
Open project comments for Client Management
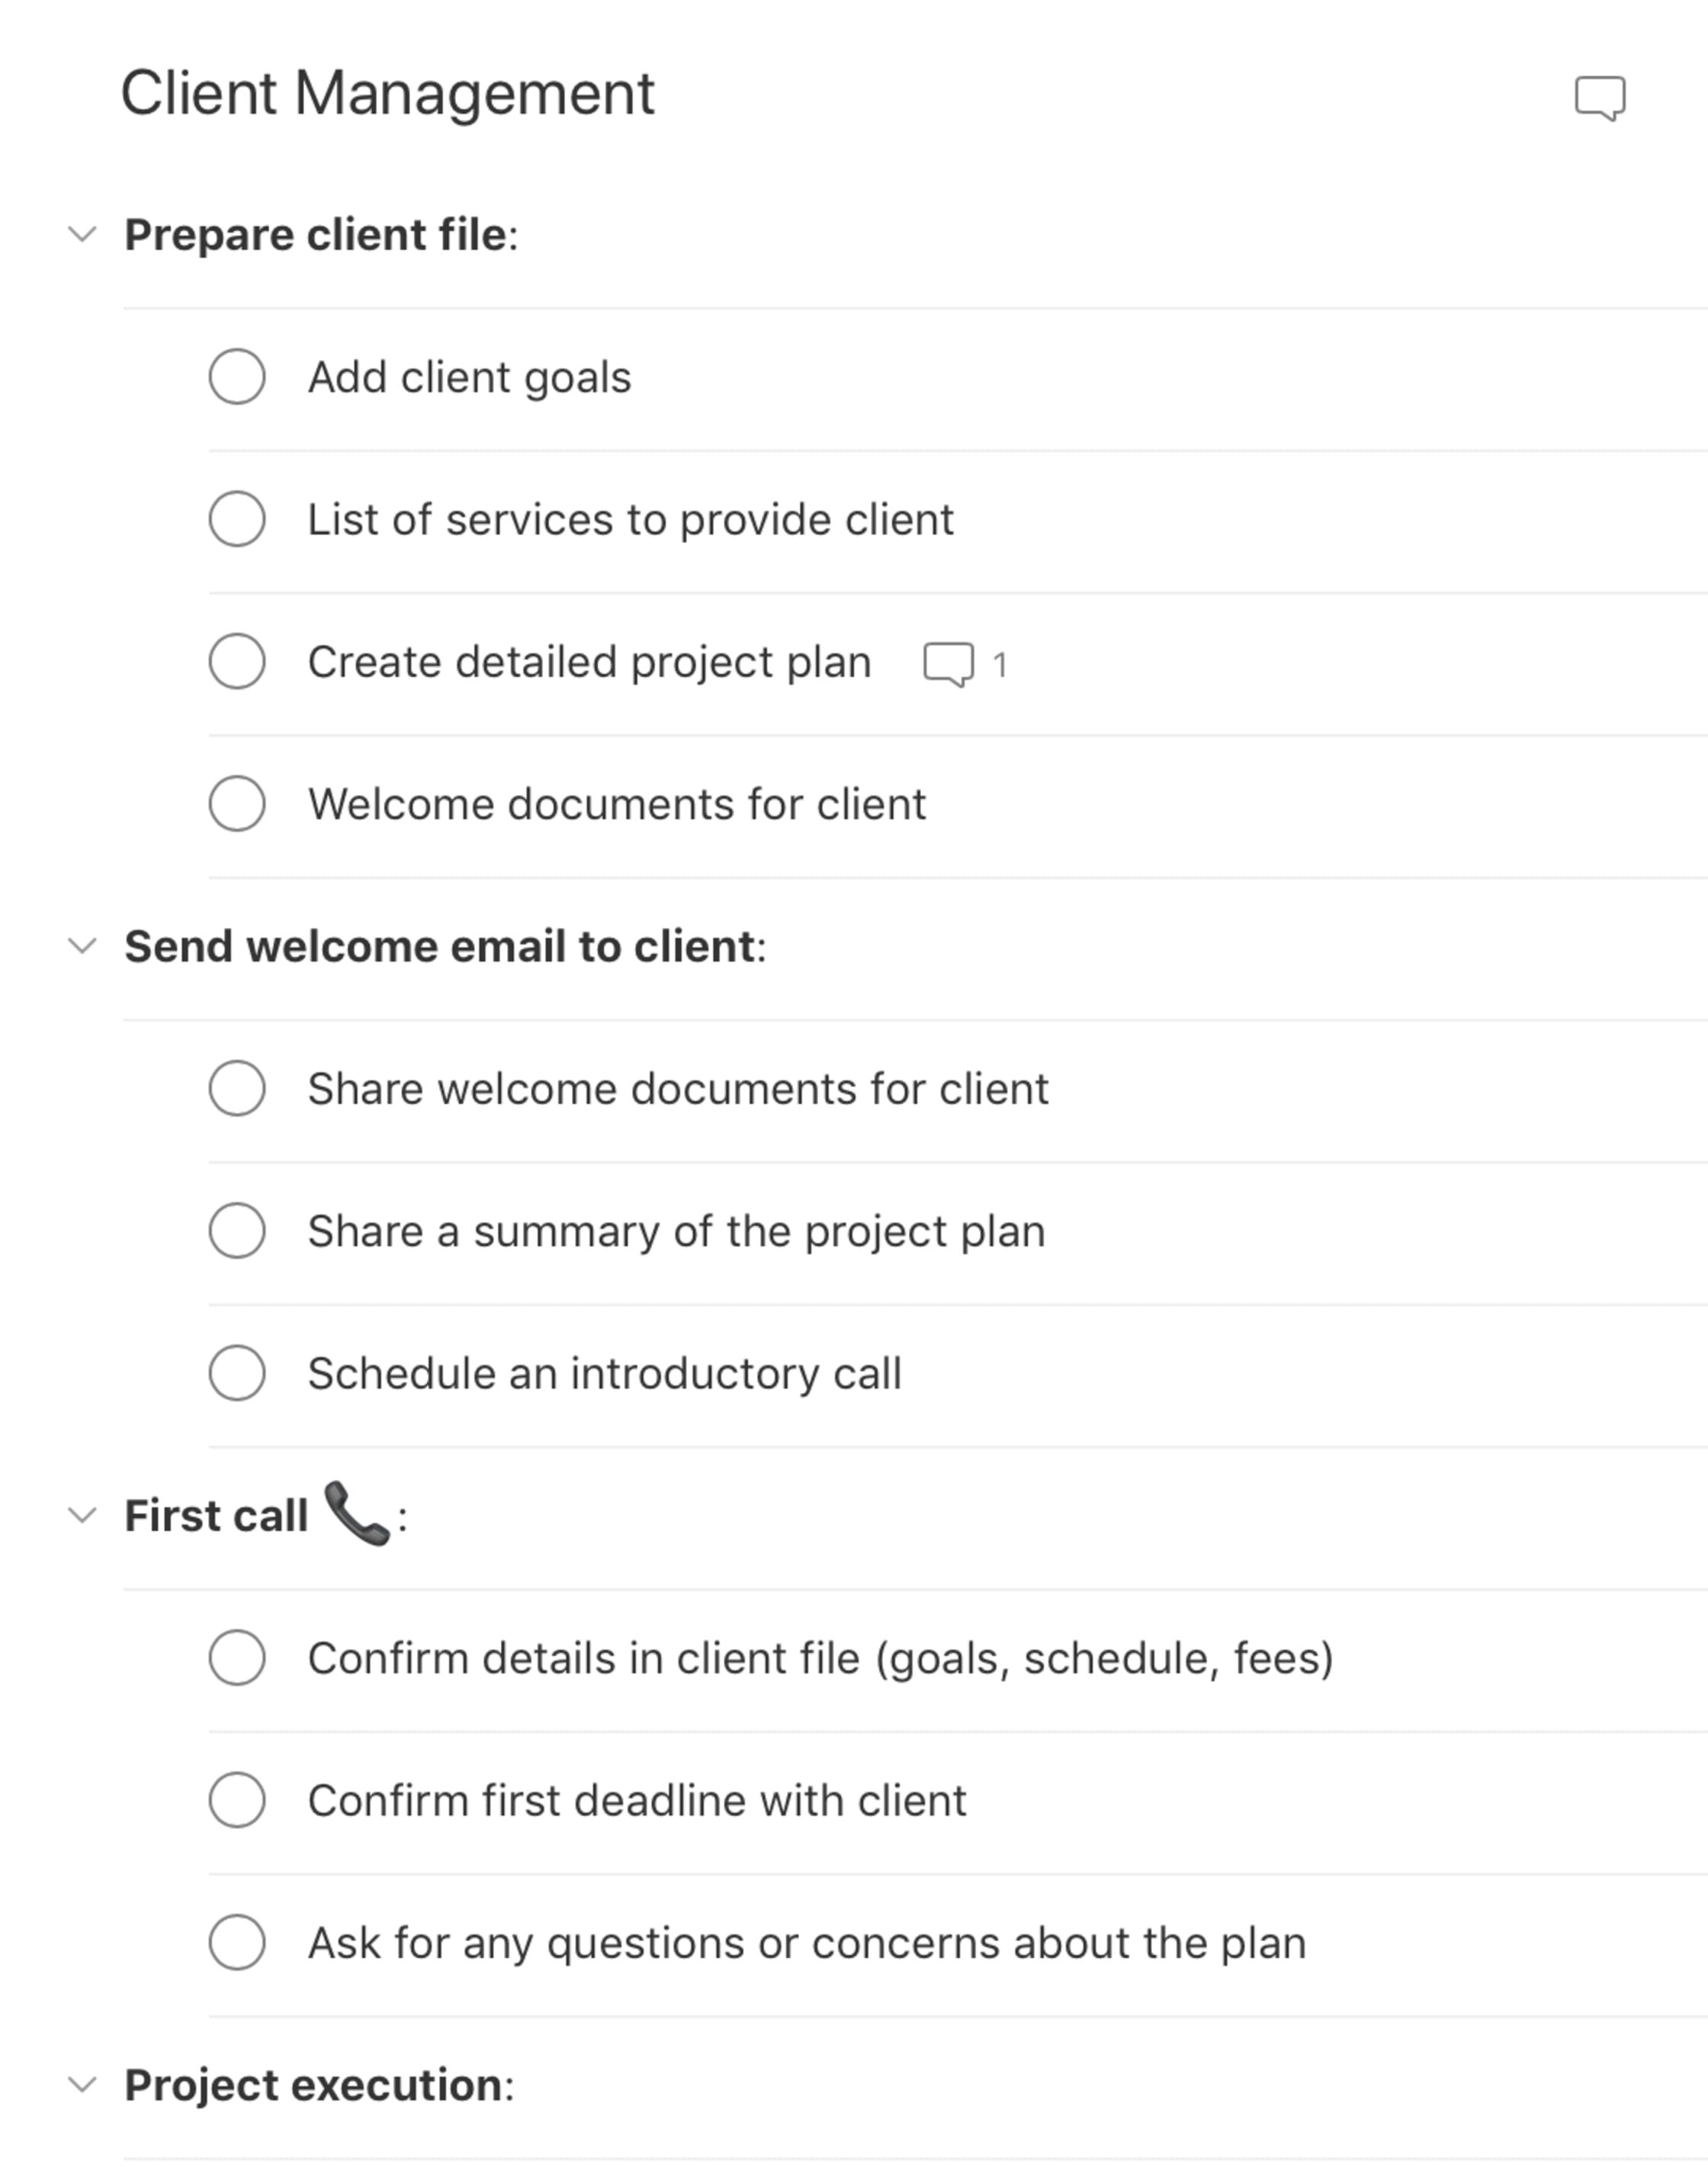[1599, 100]
